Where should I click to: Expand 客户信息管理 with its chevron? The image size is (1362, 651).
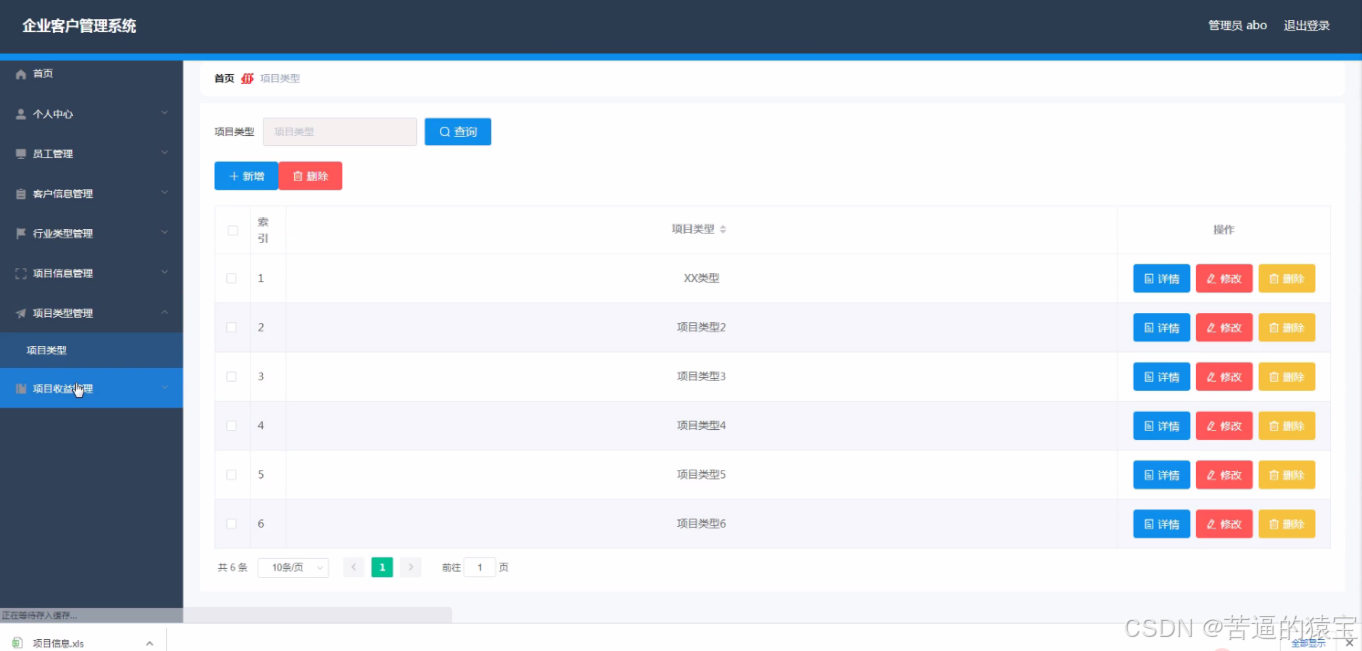click(x=165, y=193)
